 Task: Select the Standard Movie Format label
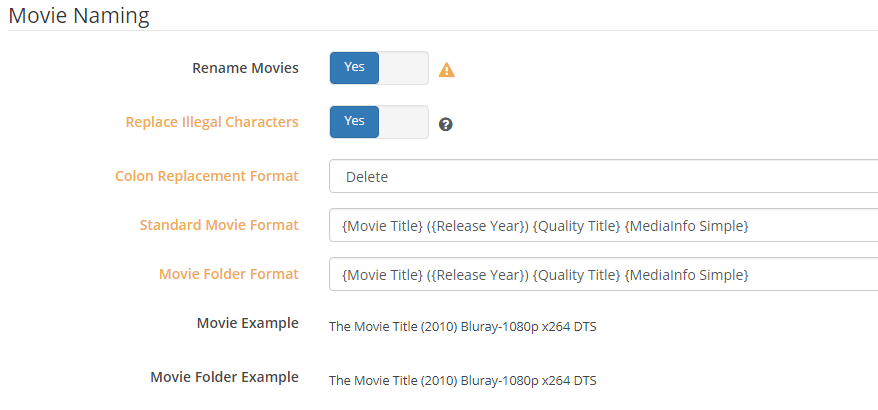(x=219, y=225)
